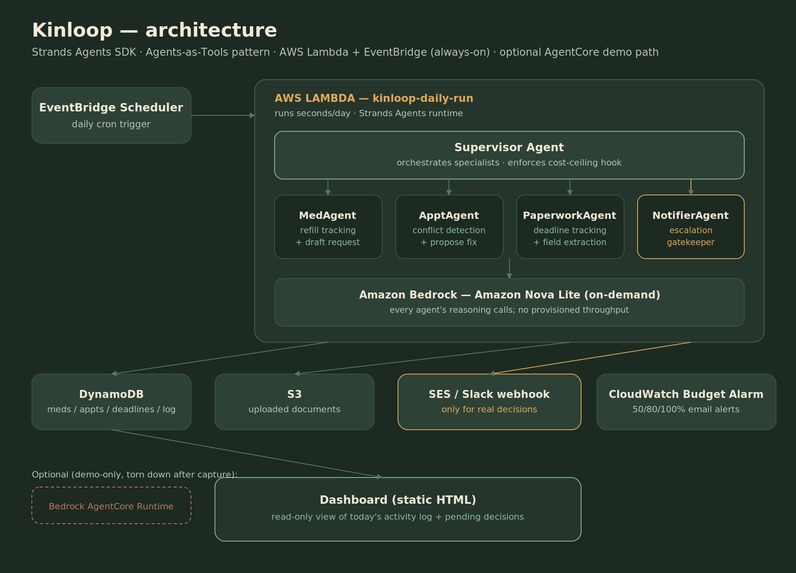Click '50/80/100% email alerts' text
This screenshot has height=573, width=796.
686,409
